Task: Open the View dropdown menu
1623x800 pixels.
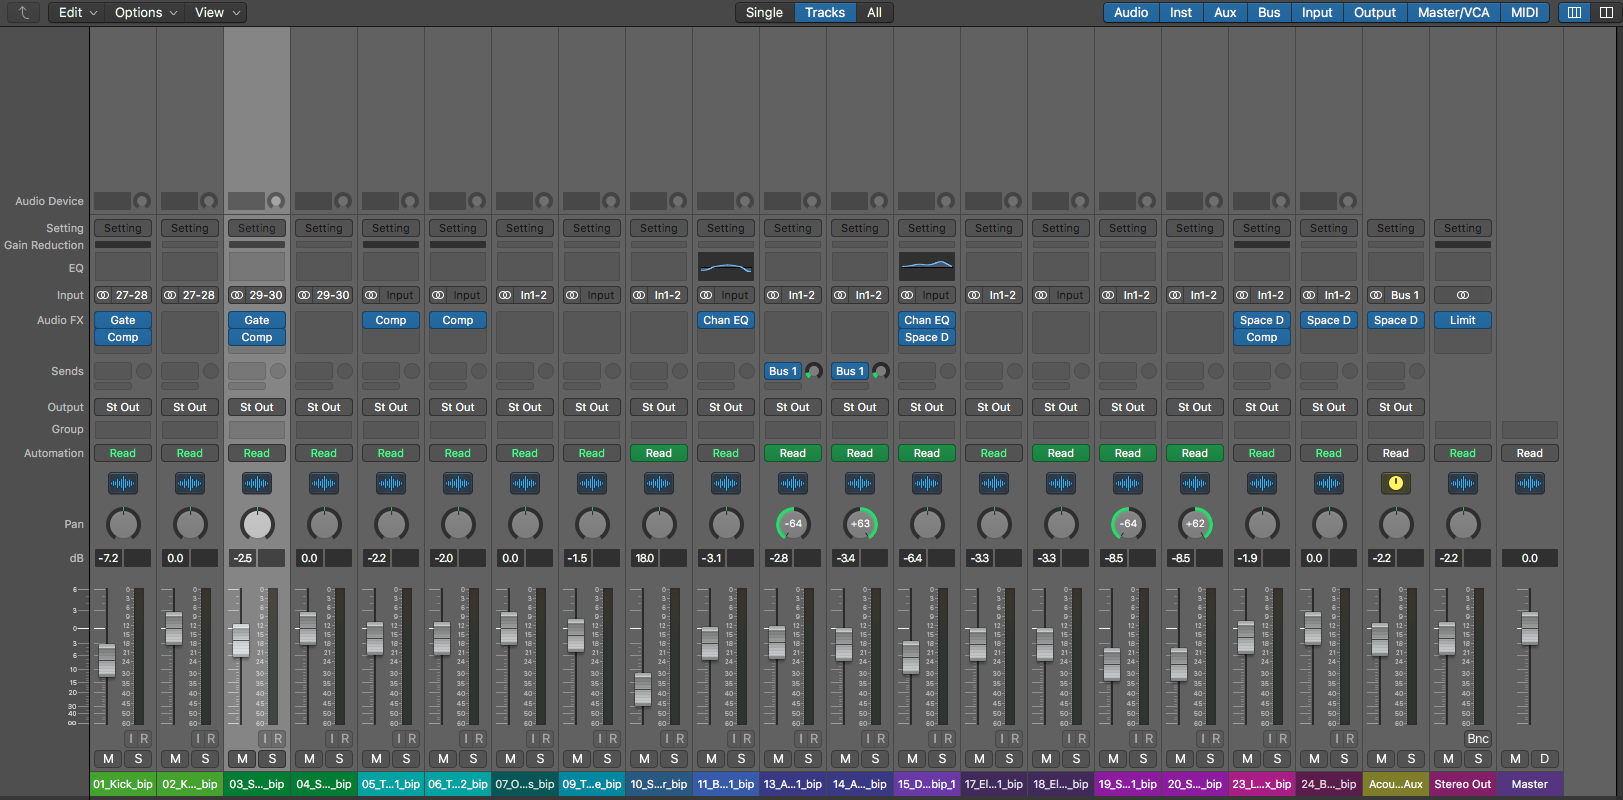Action: pos(217,13)
